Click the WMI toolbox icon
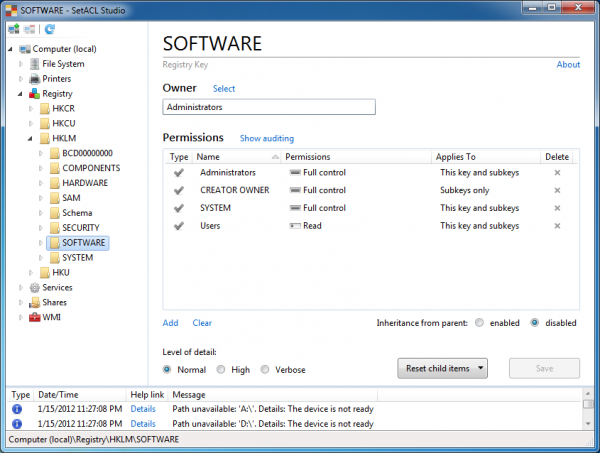 point(34,317)
